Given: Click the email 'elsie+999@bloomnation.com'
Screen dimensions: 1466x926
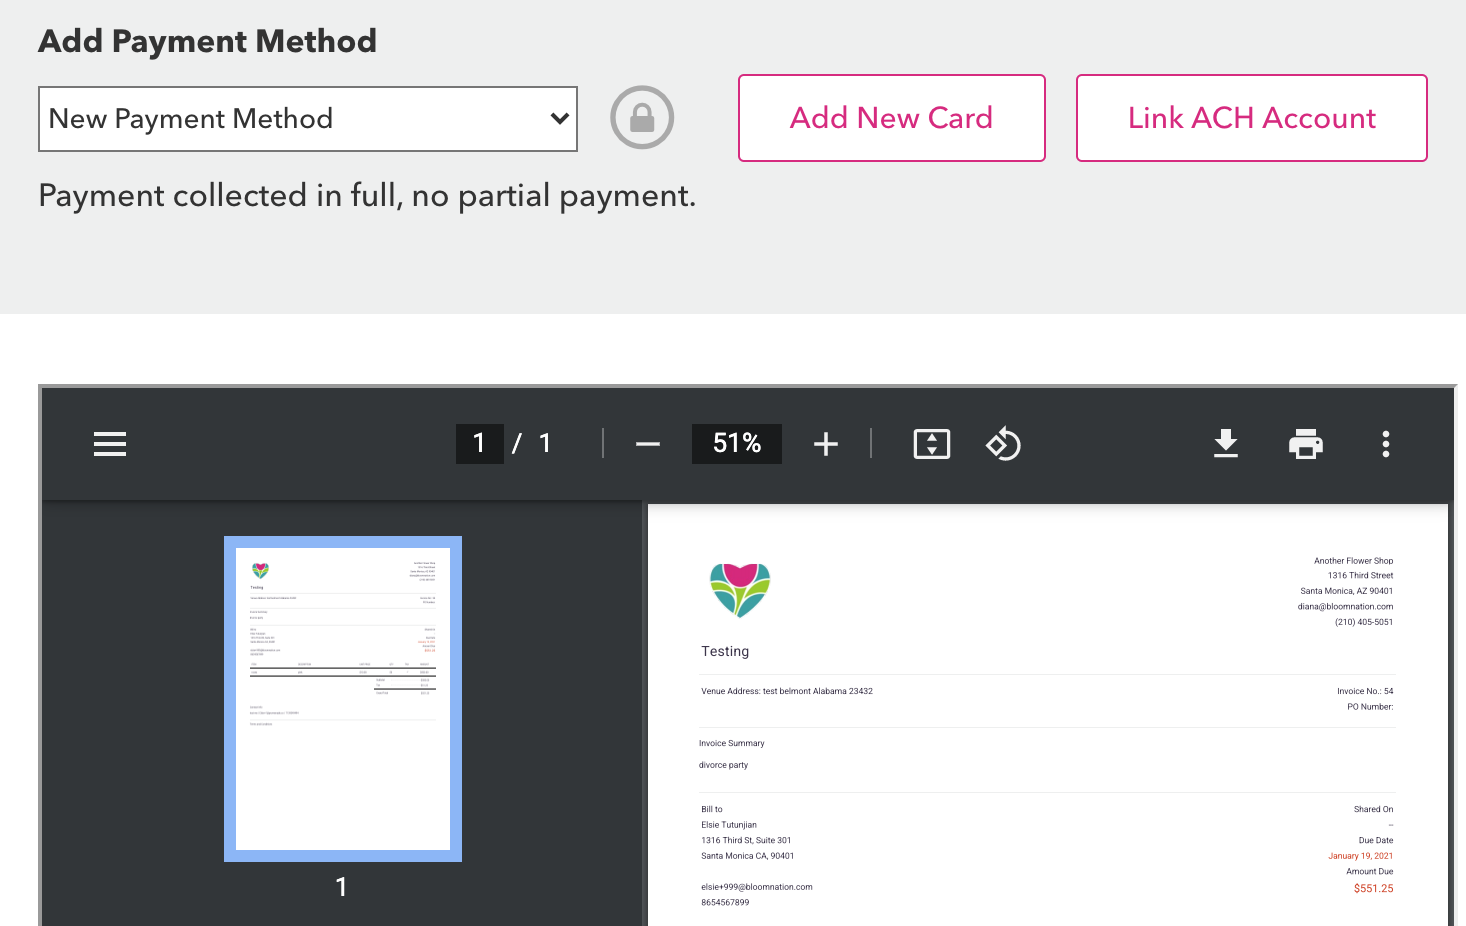Looking at the screenshot, I should click(757, 887).
